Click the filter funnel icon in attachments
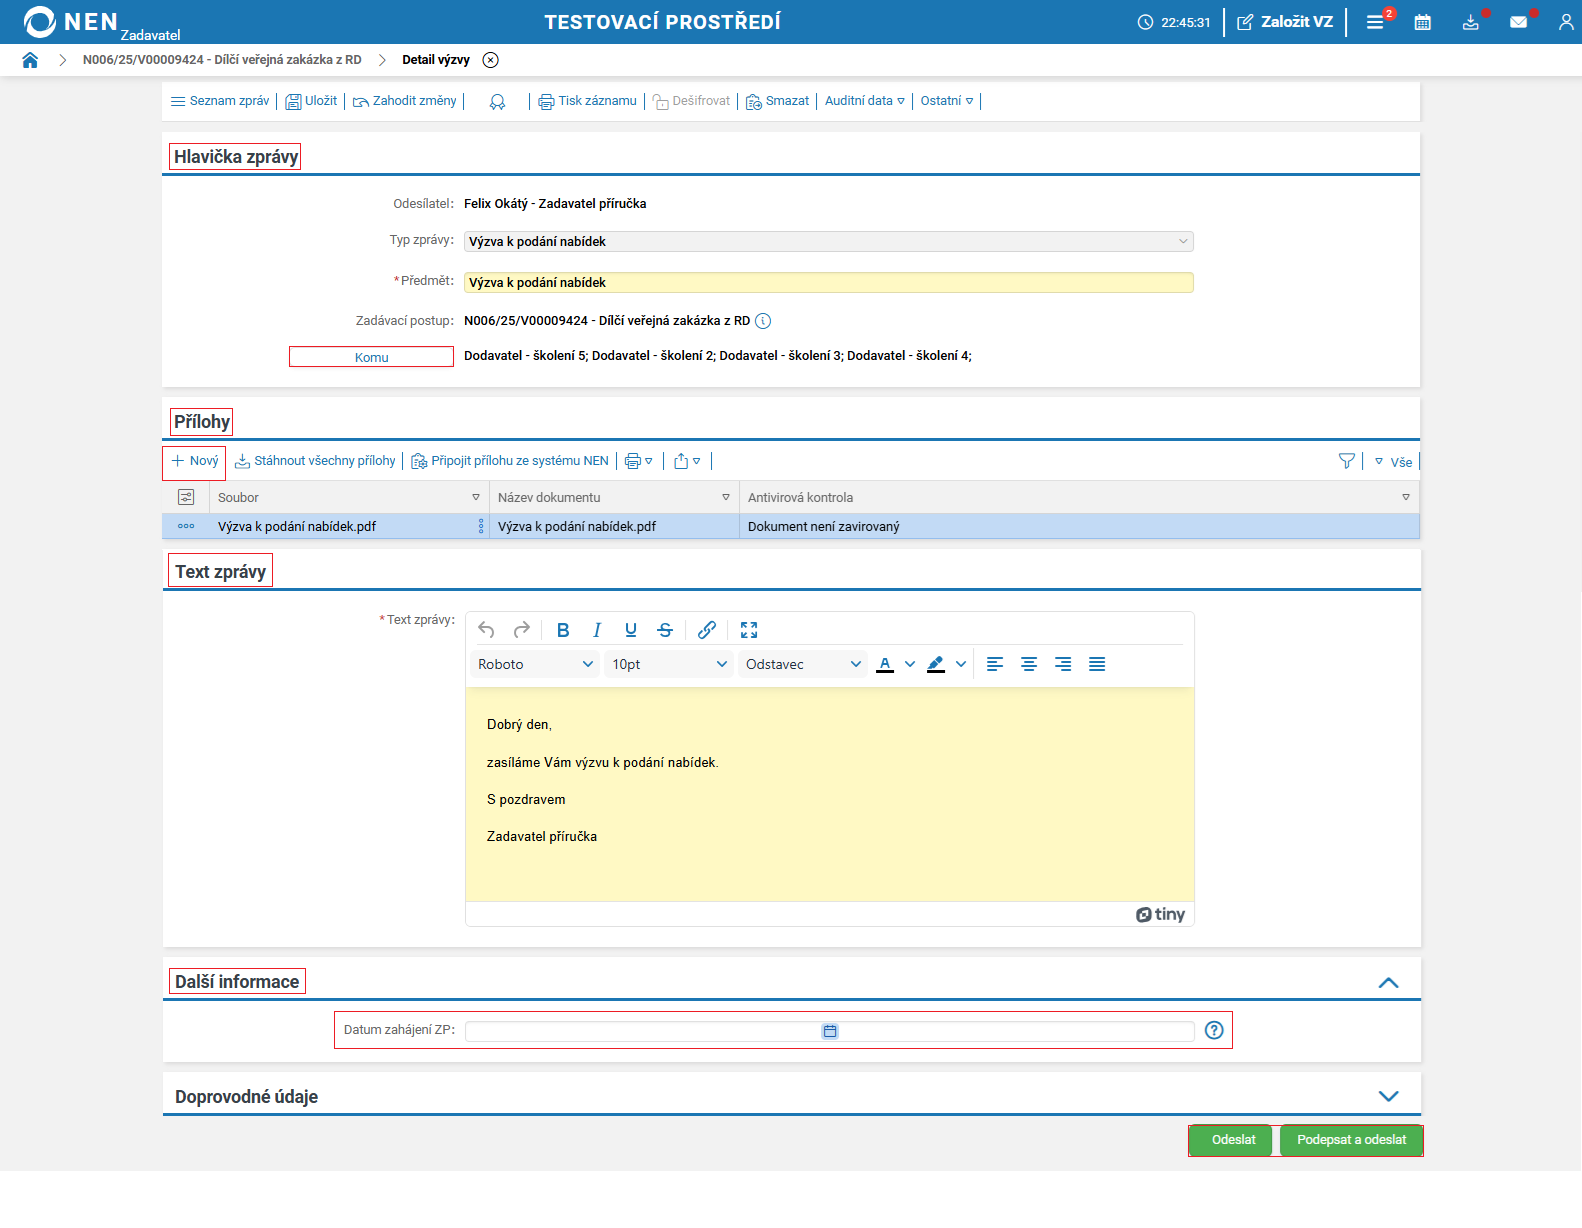The height and width of the screenshot is (1228, 1582). (1346, 461)
